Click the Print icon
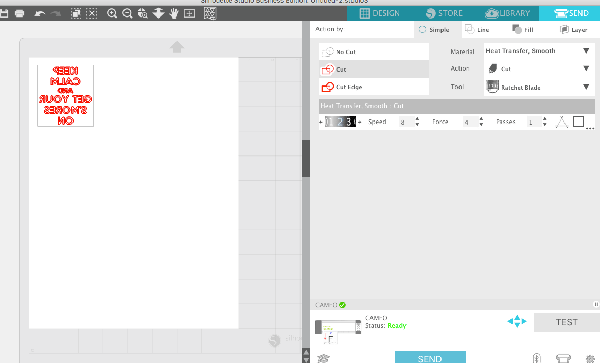Screen dimensions: 600x363 [20, 14]
